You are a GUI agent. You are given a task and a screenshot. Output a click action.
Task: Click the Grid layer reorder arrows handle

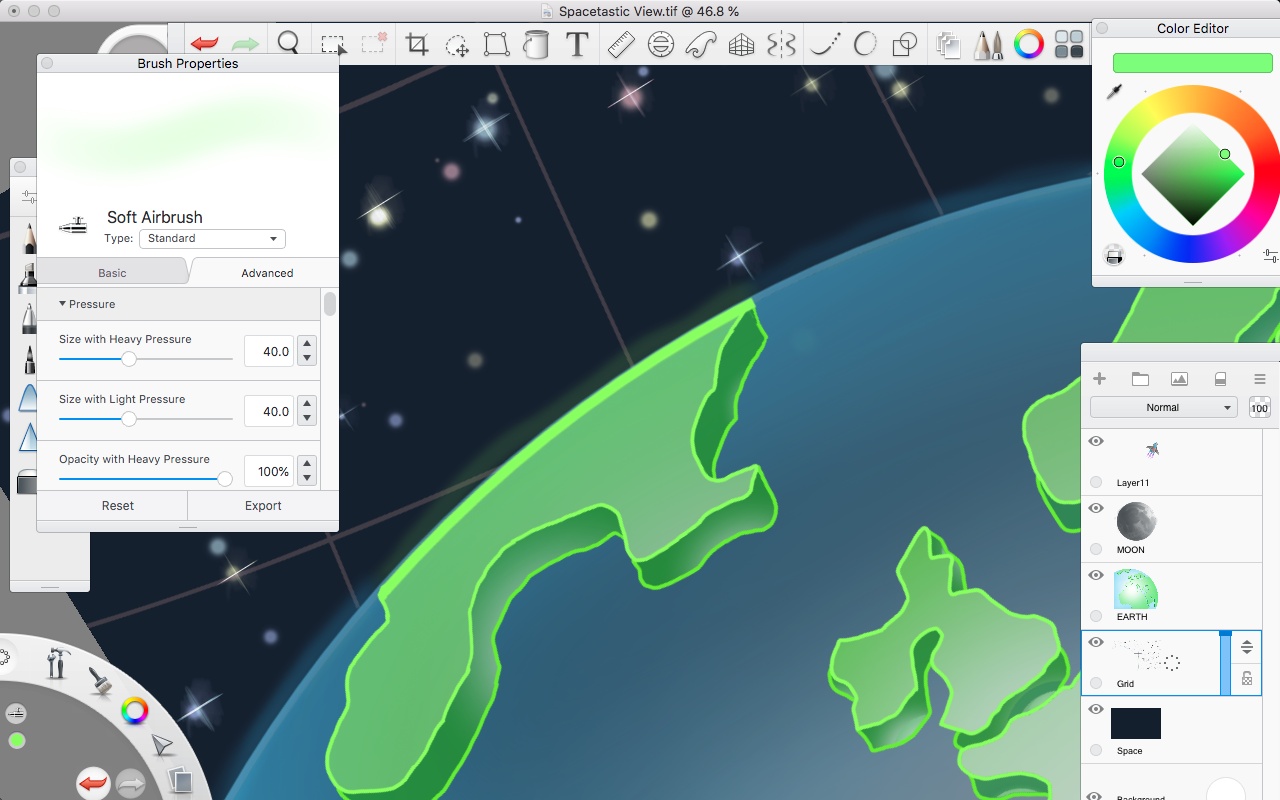pos(1247,647)
